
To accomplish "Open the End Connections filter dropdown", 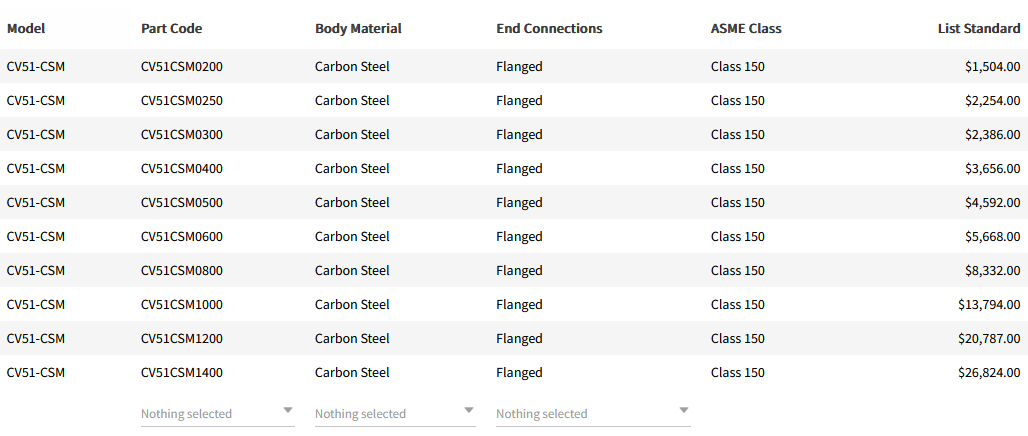I will click(592, 413).
